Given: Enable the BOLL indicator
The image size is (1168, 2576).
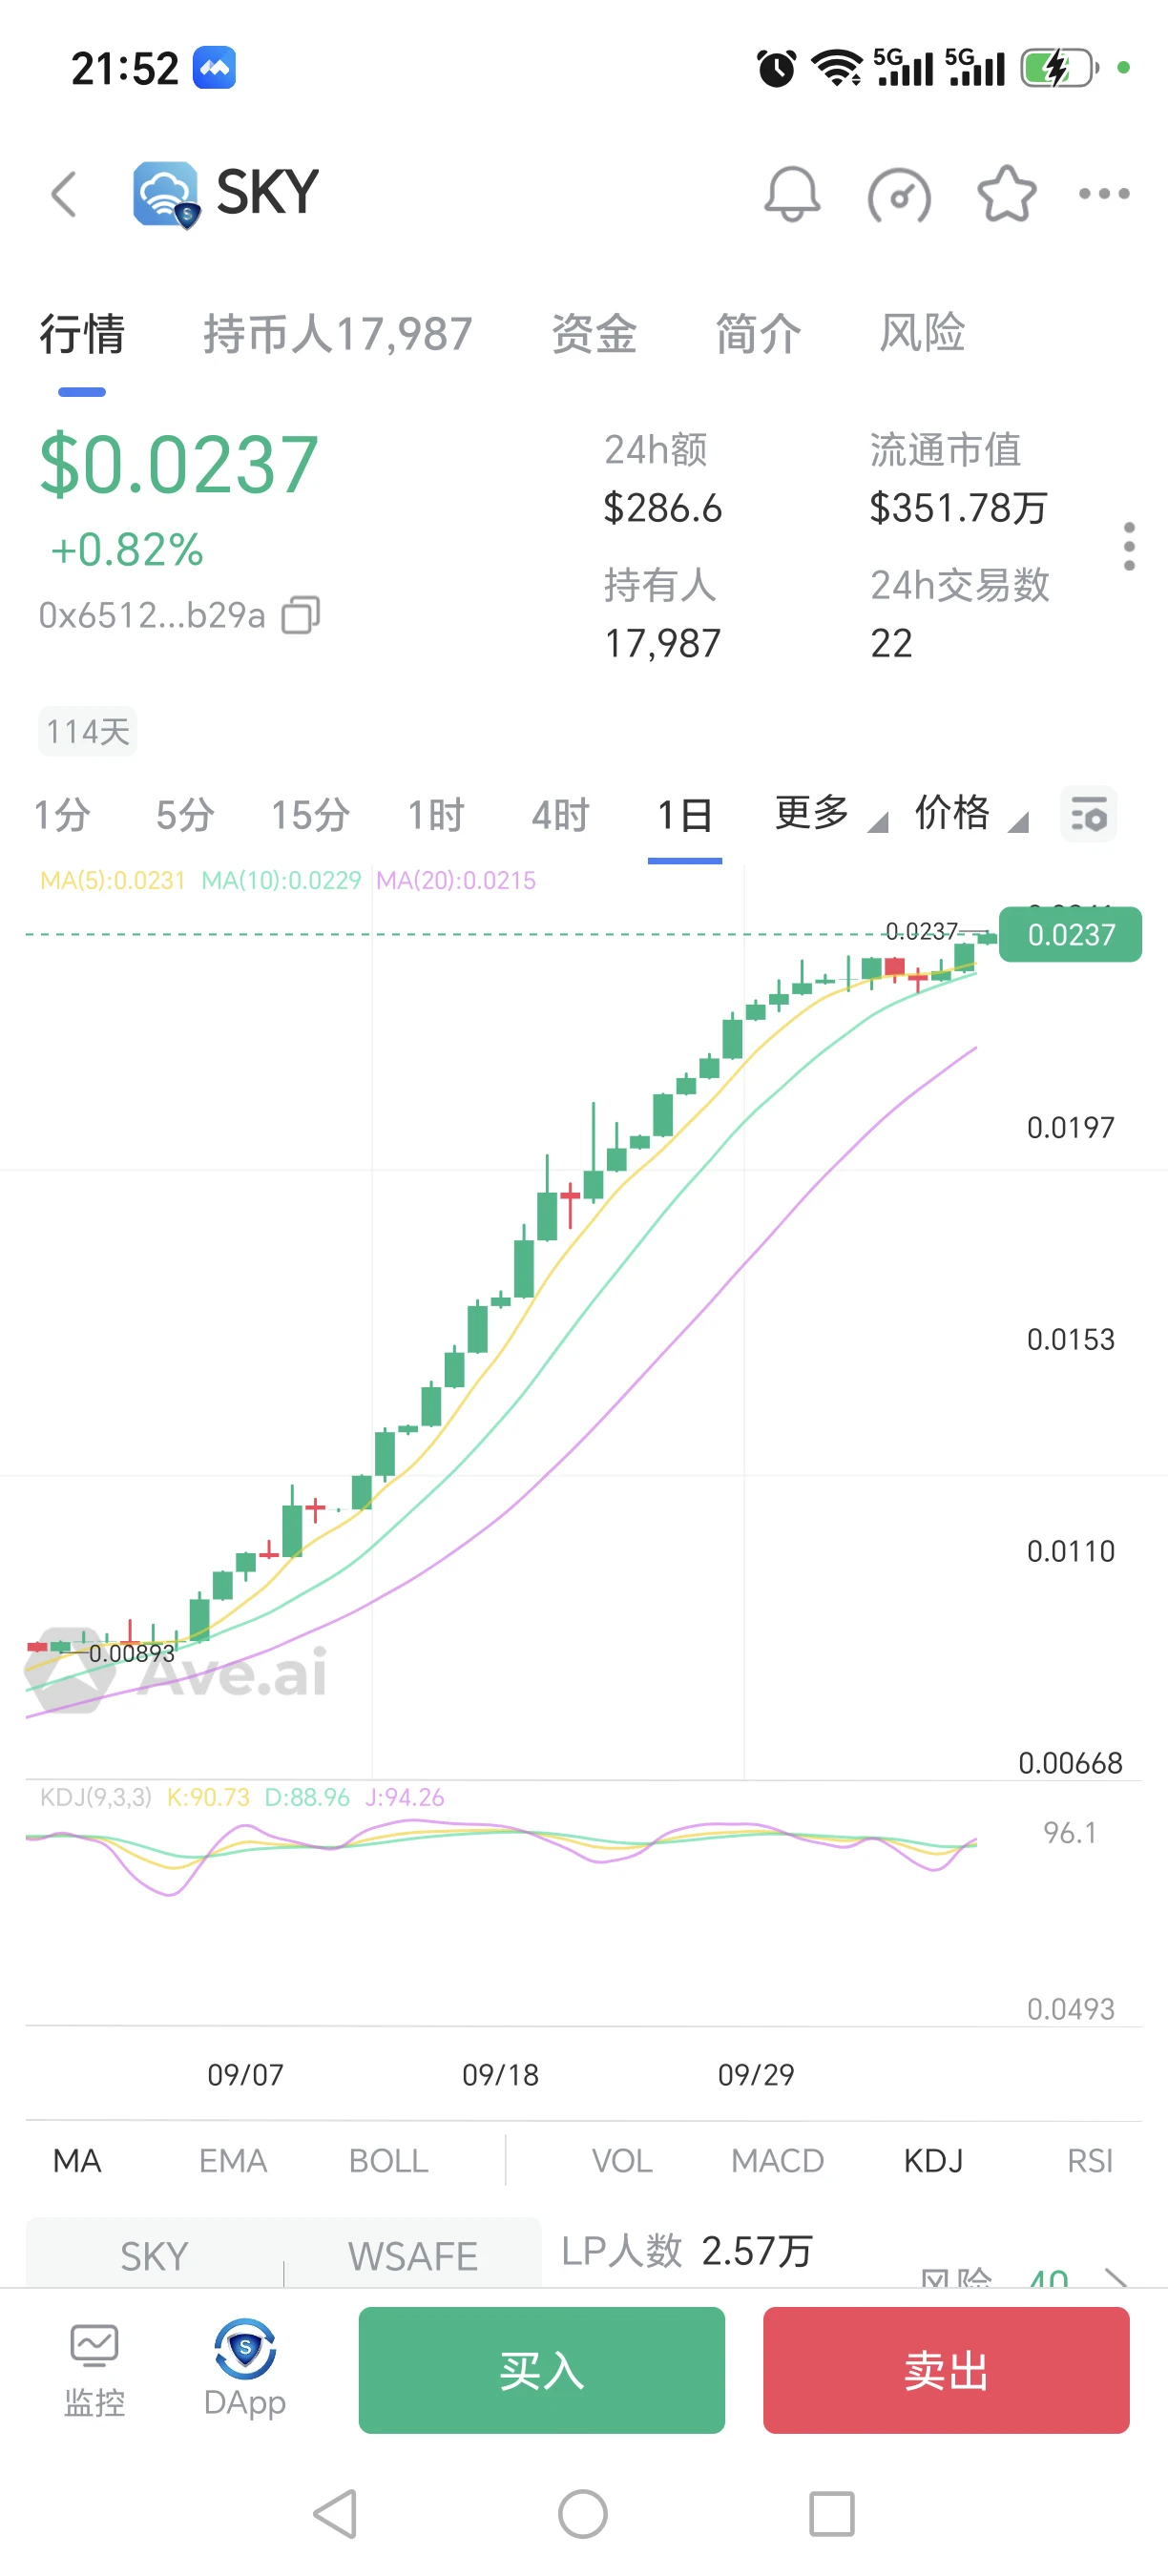Looking at the screenshot, I should point(388,2161).
